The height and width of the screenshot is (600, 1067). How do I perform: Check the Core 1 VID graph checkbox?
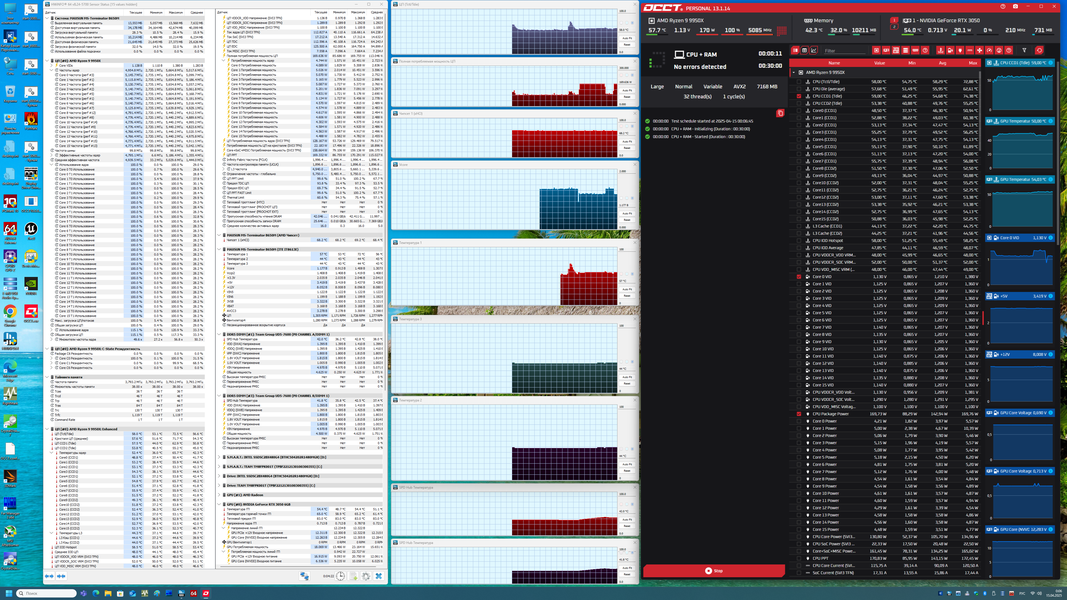point(799,284)
